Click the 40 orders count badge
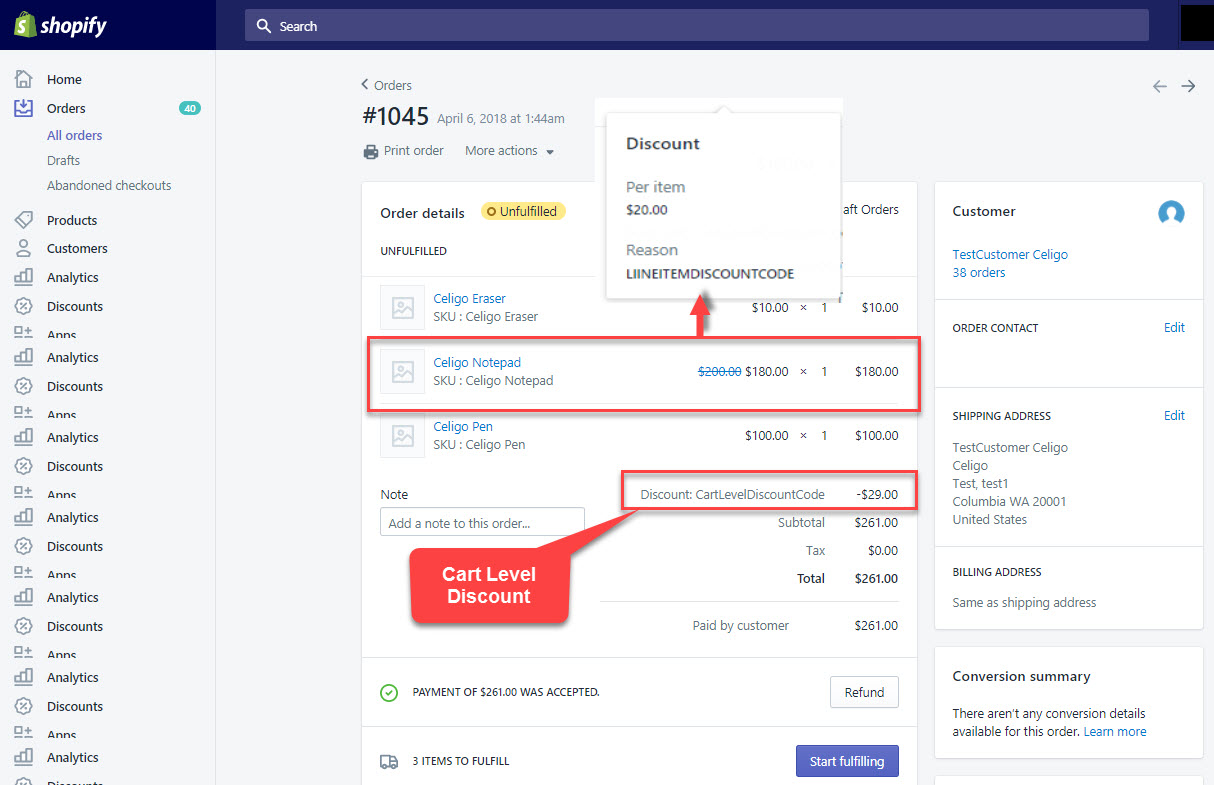Viewport: 1214px width, 785px height. (189, 108)
